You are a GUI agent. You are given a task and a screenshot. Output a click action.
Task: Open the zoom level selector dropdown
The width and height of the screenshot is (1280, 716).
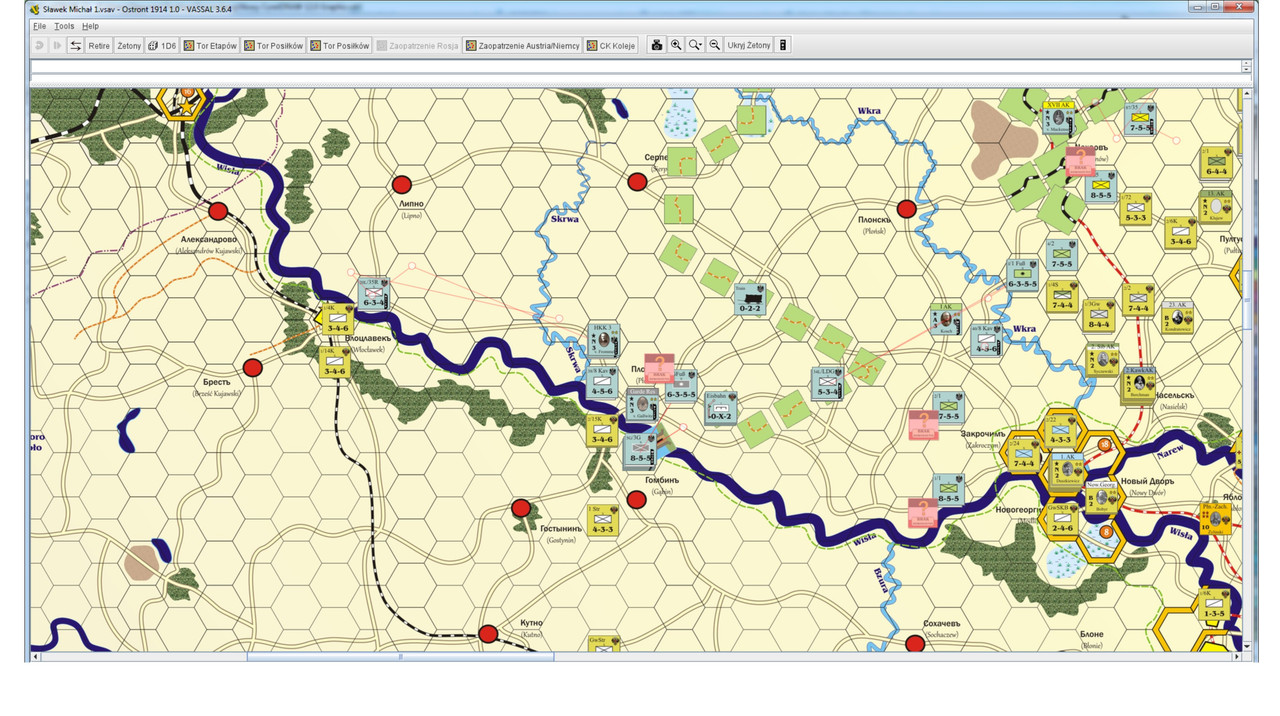695,45
